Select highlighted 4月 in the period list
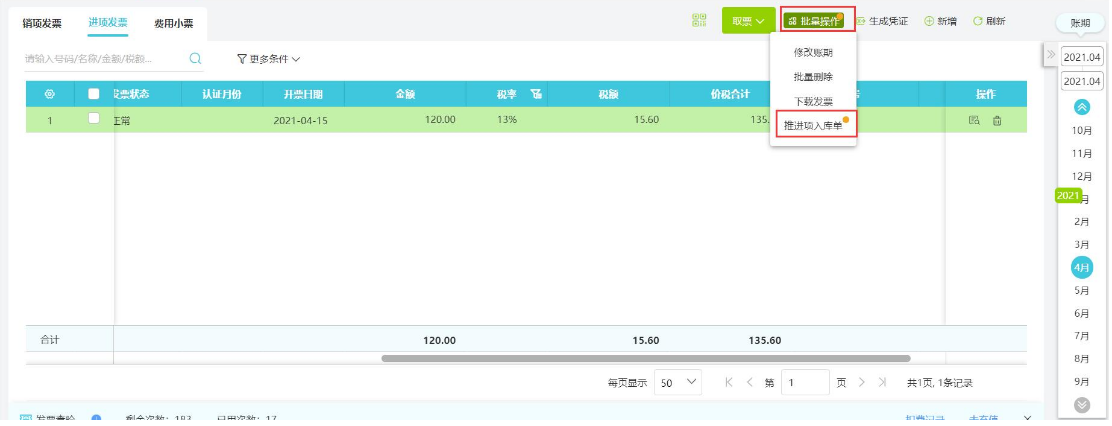 (1082, 267)
